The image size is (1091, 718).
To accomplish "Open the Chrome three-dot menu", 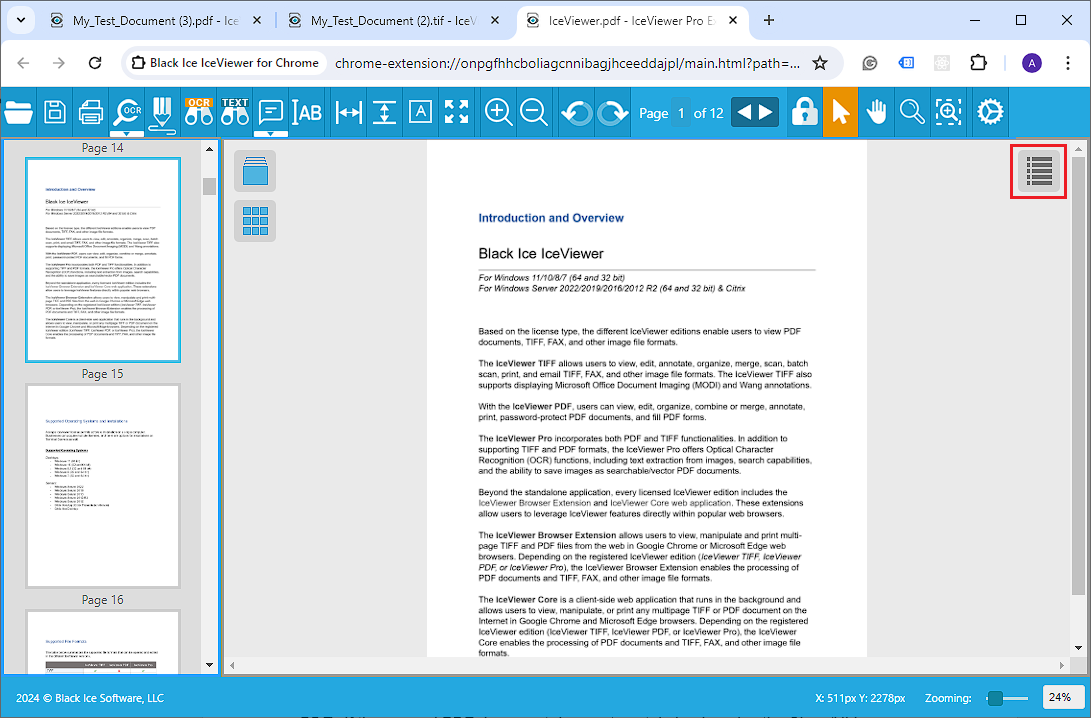I will (x=1068, y=63).
